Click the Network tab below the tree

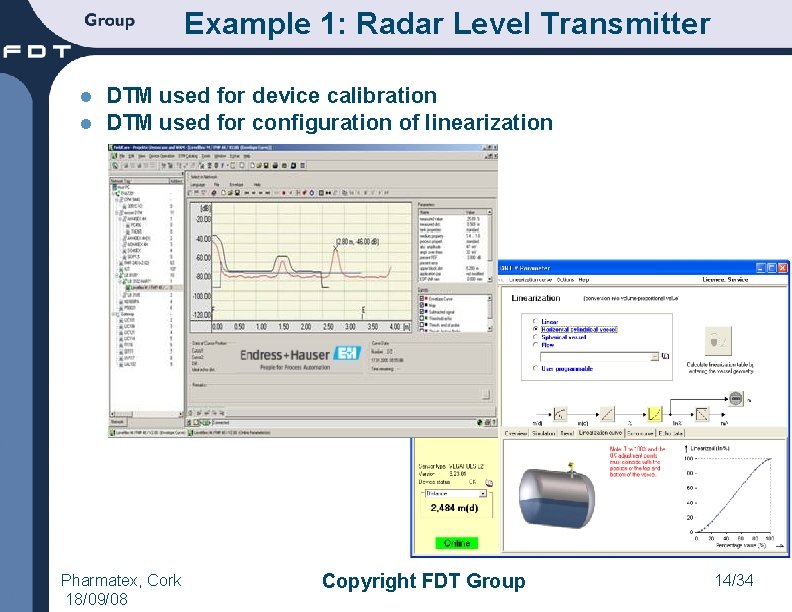point(117,421)
